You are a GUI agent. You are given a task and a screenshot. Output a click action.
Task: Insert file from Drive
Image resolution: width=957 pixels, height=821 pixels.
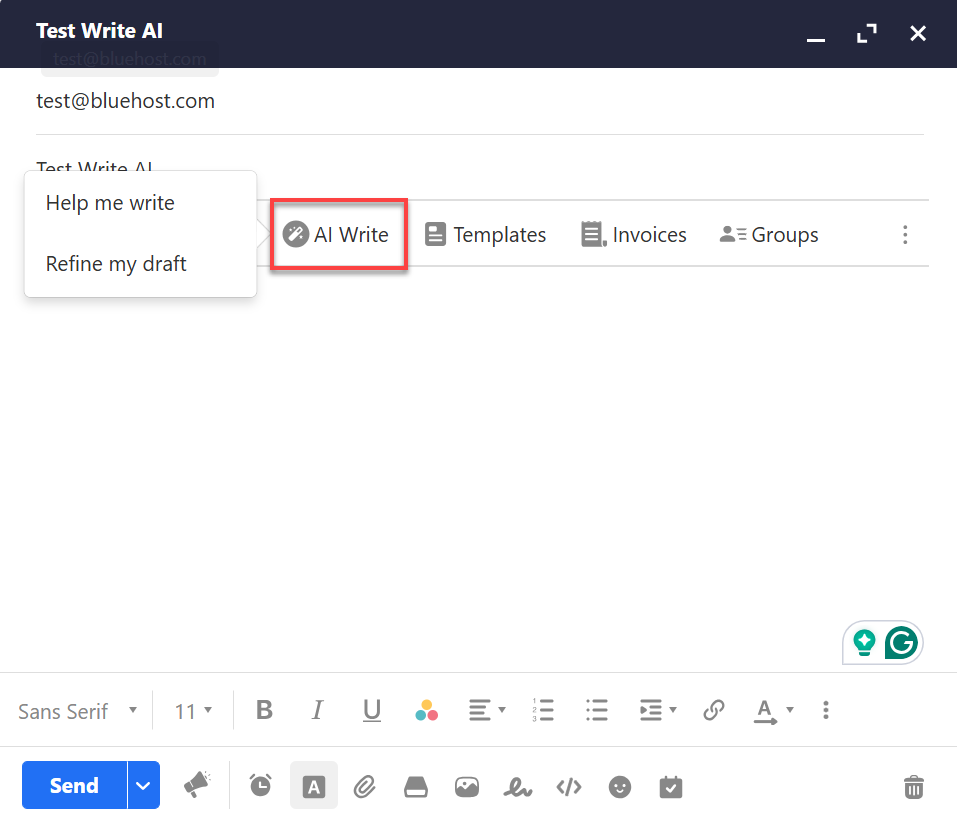coord(416,787)
